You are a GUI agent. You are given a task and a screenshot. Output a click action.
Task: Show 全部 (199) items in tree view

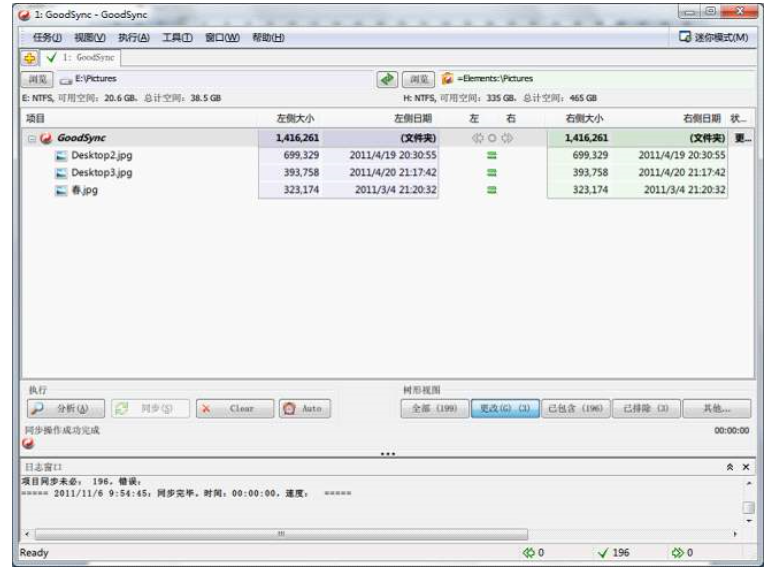click(435, 408)
